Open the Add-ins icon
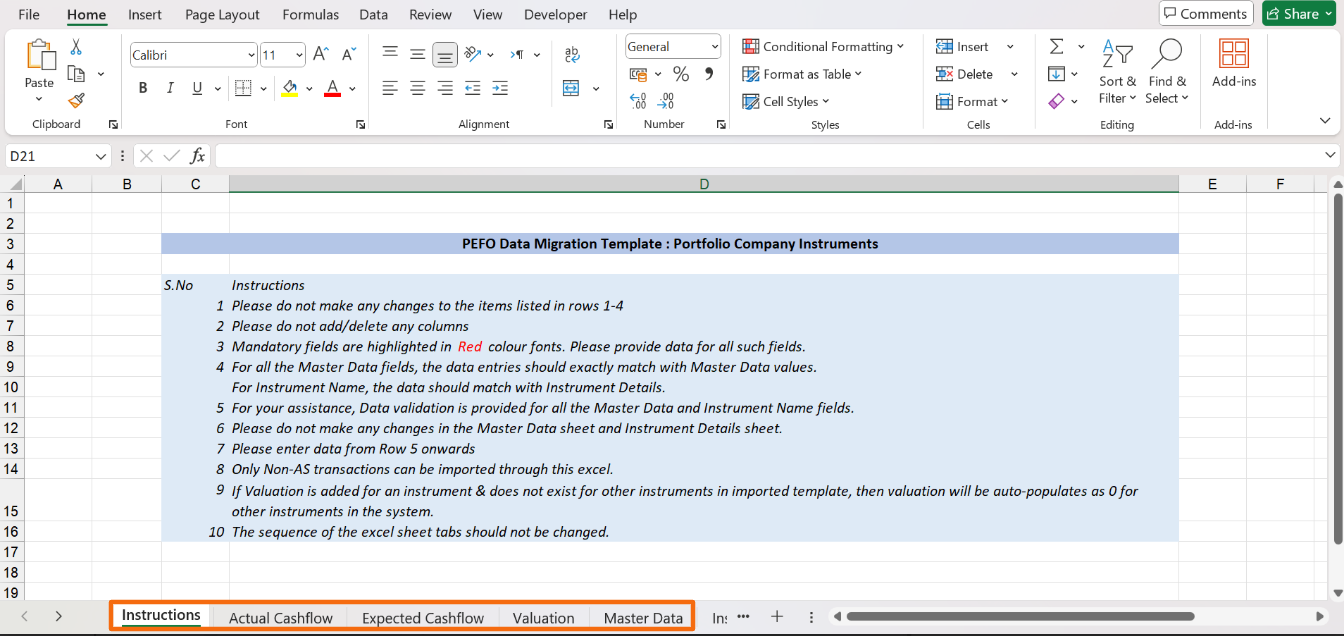 tap(1234, 64)
